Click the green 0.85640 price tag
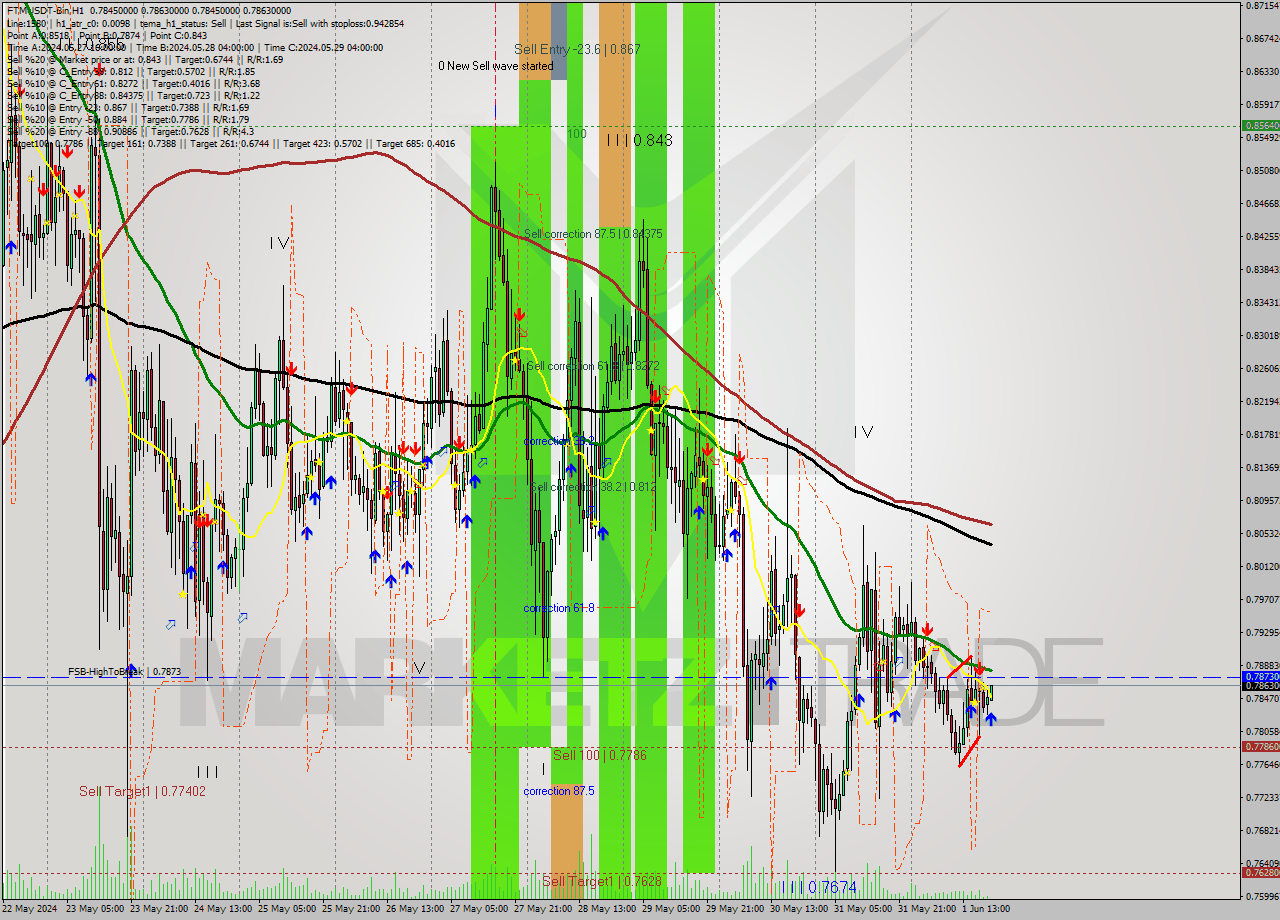Viewport: 1280px width, 920px height. pyautogui.click(x=1261, y=126)
